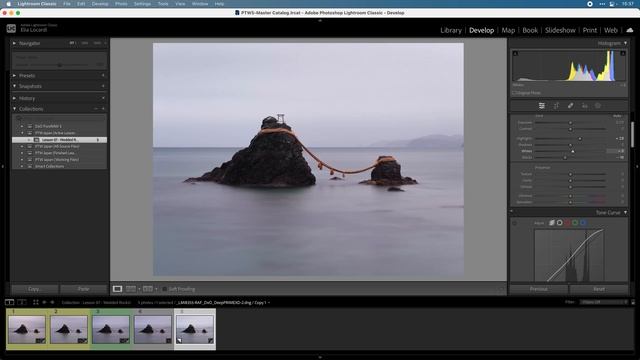The width and height of the screenshot is (640, 360).
Task: Select the Healing brush tool icon
Action: pos(570,106)
